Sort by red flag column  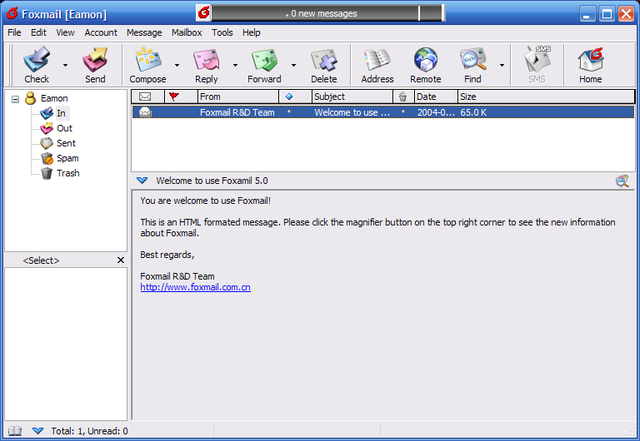[181, 97]
